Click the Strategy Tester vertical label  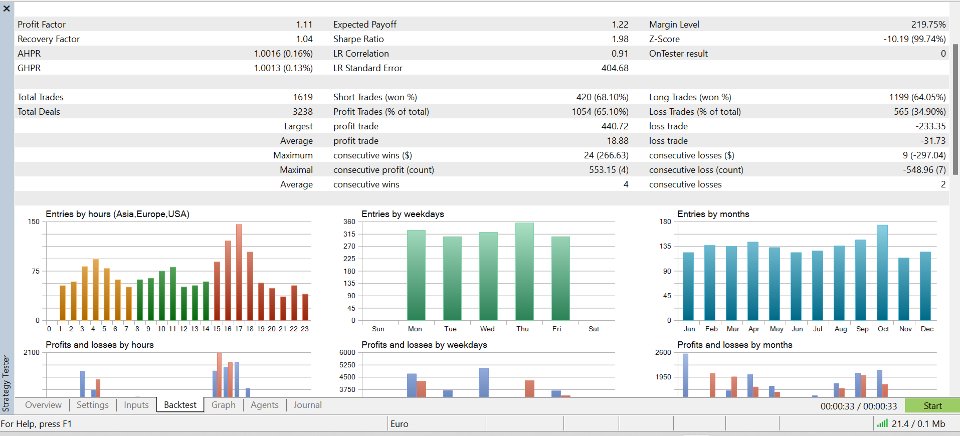click(x=7, y=383)
